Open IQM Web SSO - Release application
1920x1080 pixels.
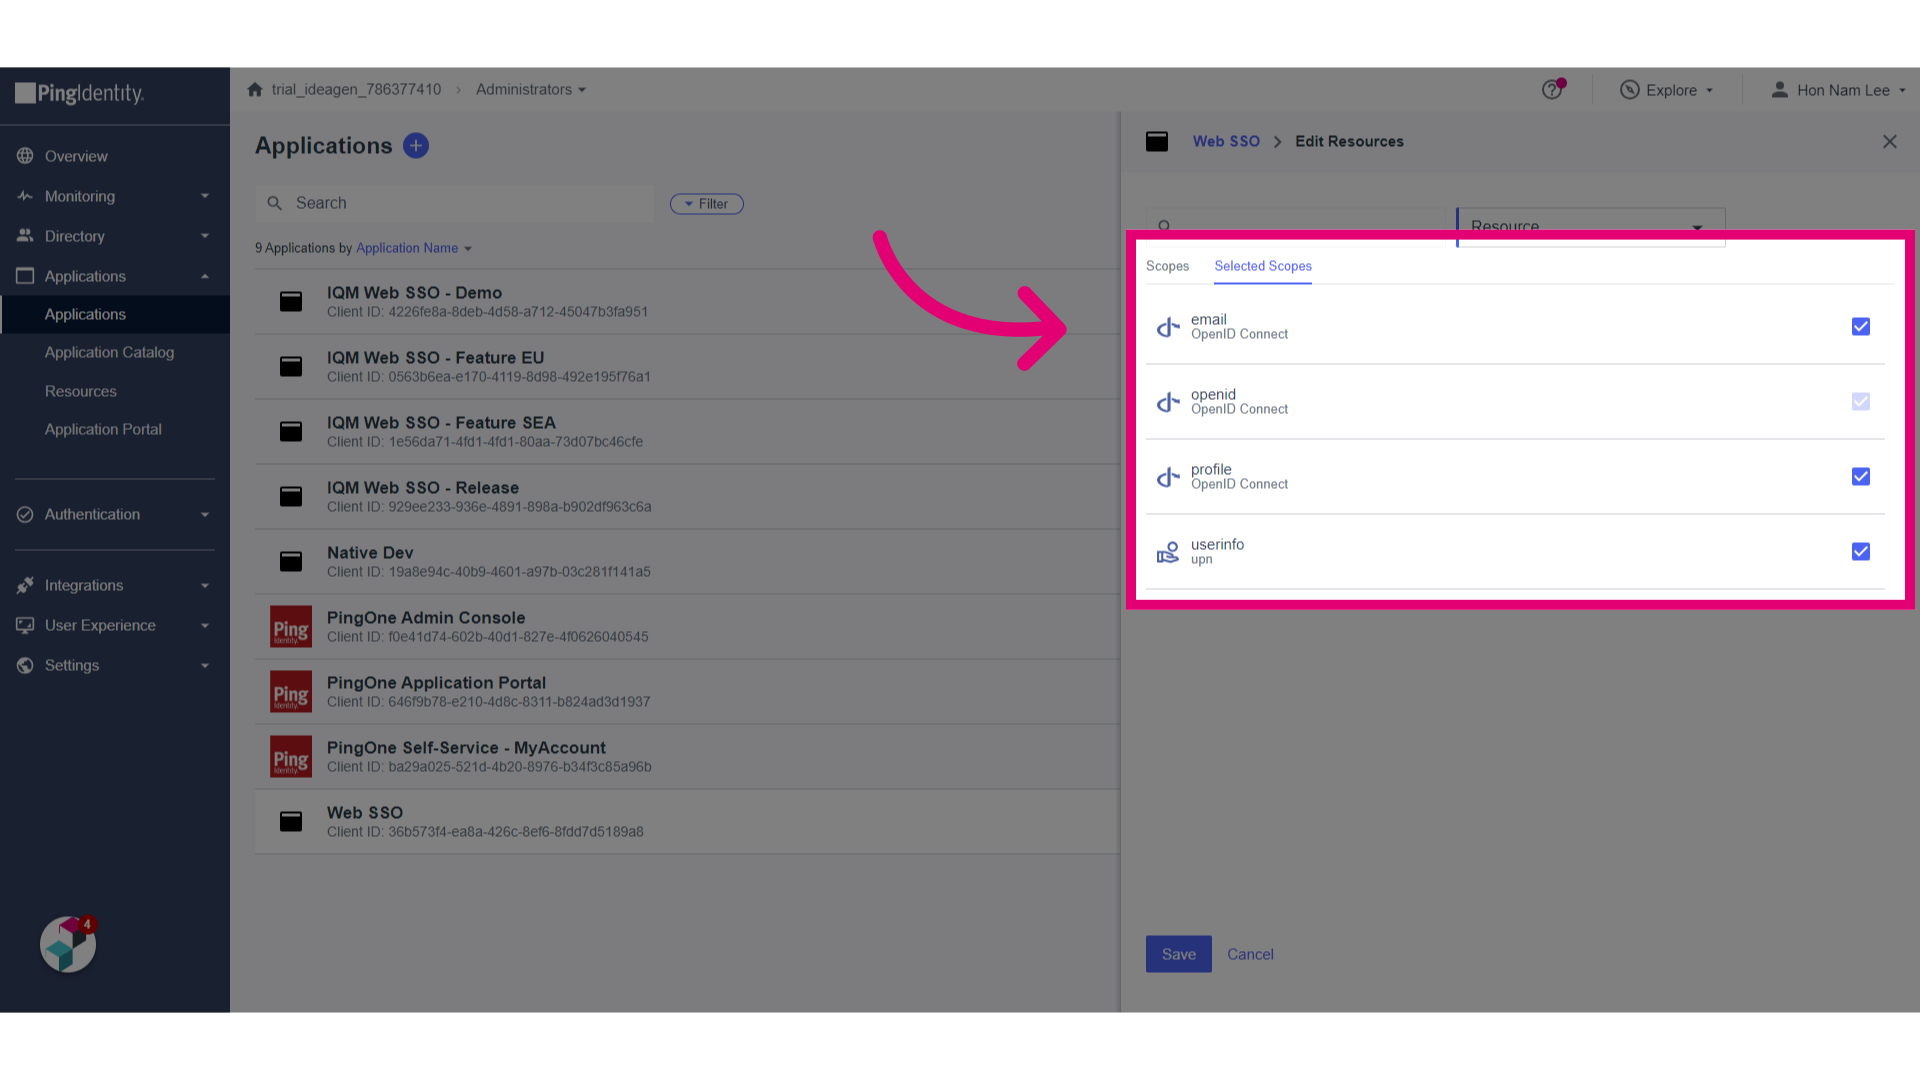point(686,496)
